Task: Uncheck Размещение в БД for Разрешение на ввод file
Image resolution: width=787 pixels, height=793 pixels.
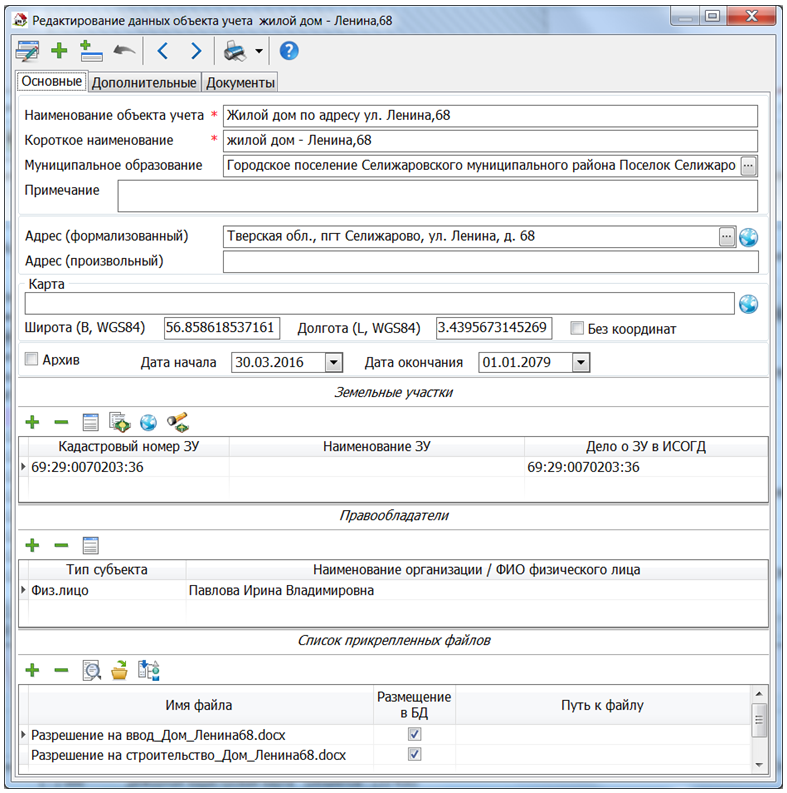Action: pos(415,734)
